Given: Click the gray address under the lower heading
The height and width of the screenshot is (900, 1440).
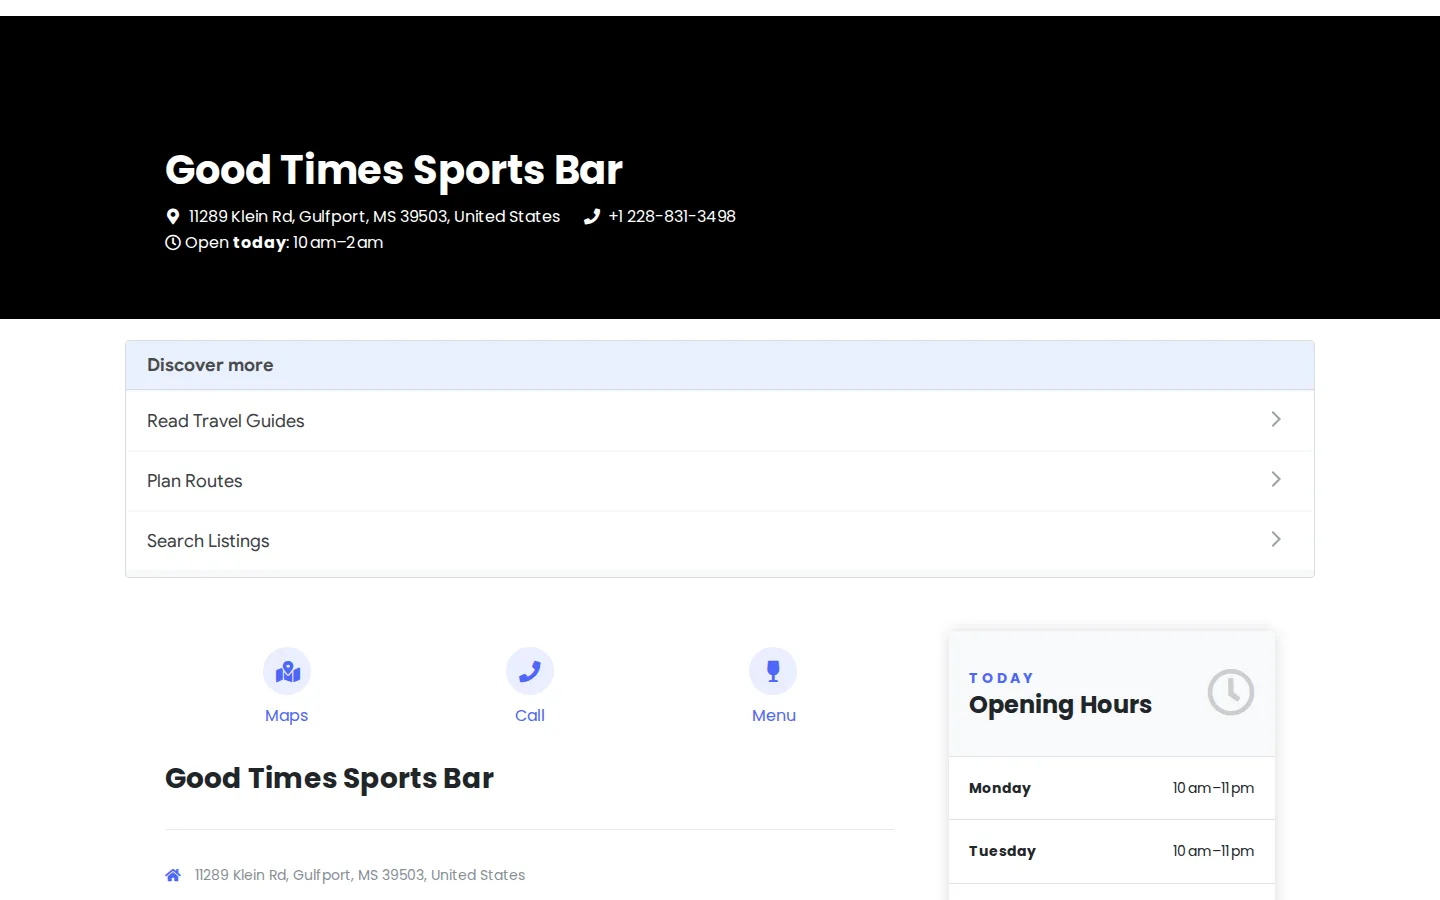Looking at the screenshot, I should (x=360, y=875).
